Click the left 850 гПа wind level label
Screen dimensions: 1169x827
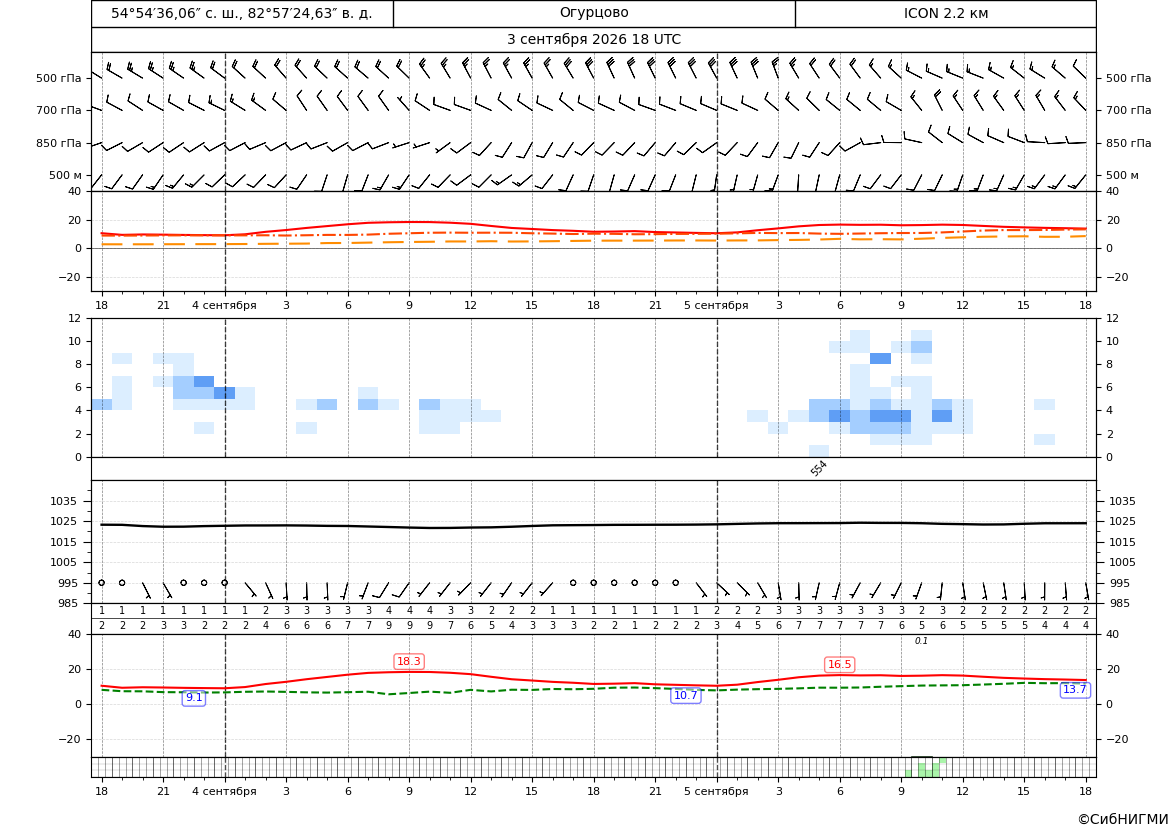pos(59,143)
